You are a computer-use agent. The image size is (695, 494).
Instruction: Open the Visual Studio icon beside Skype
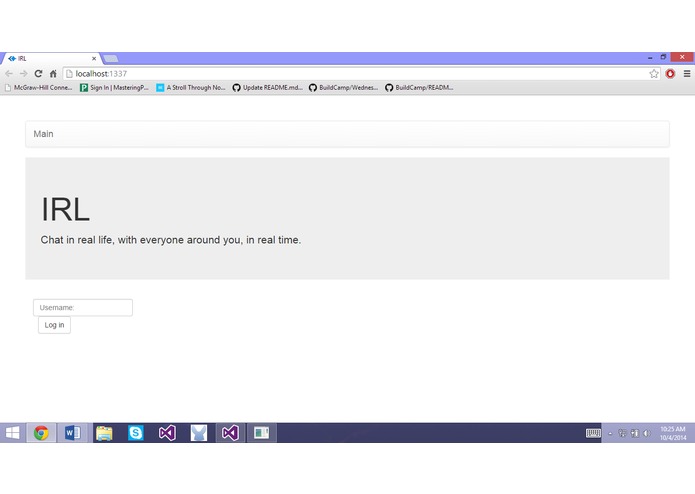[167, 433]
